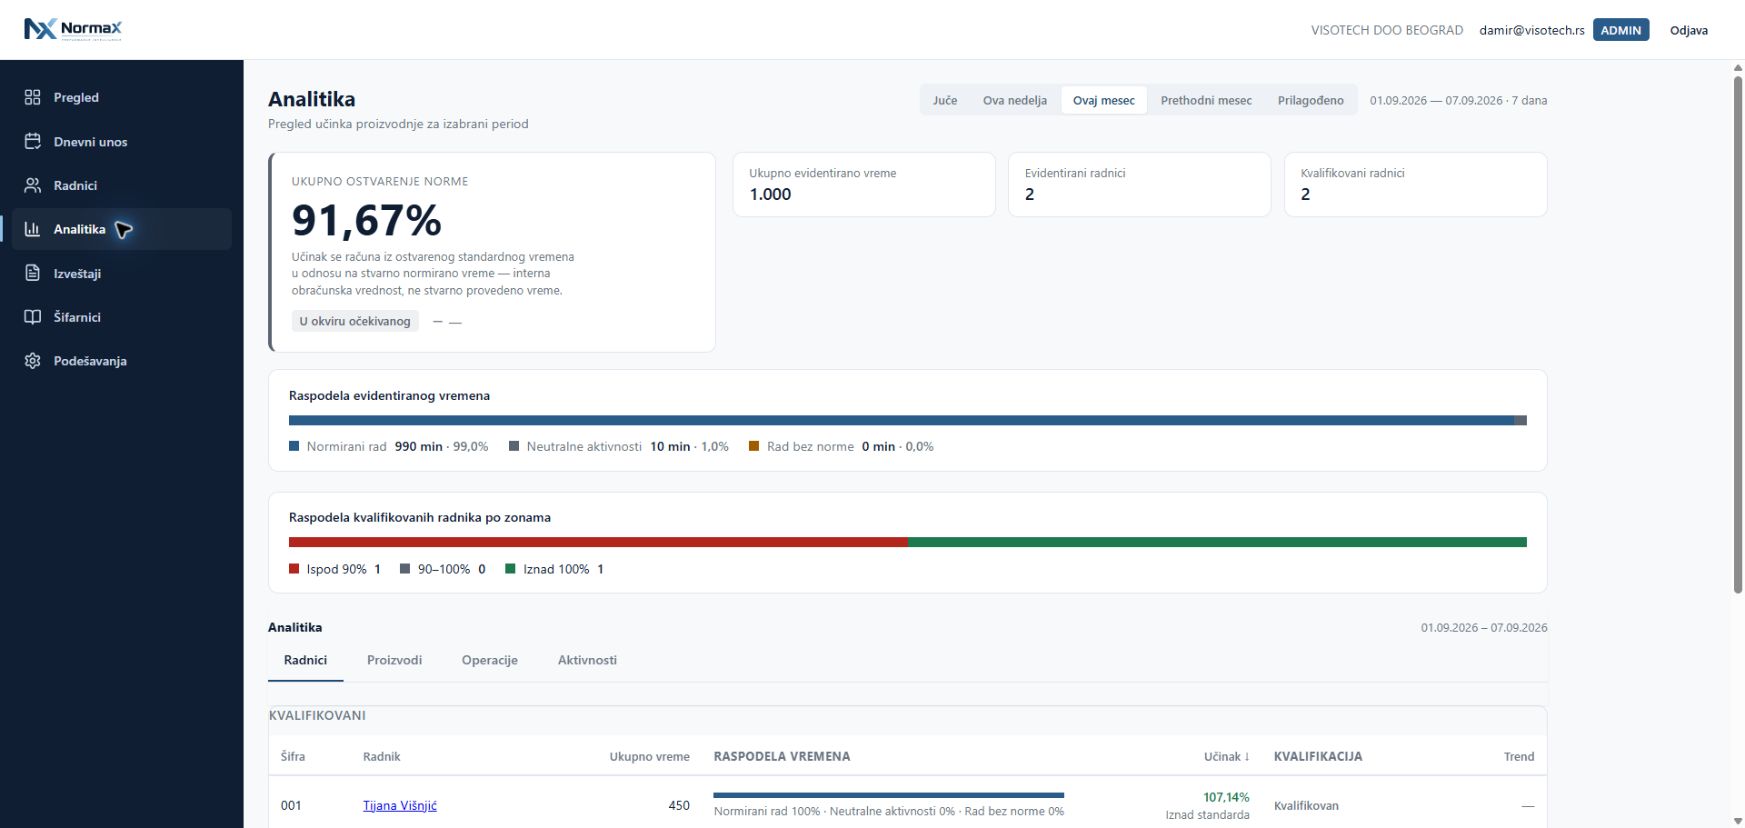This screenshot has height=828, width=1745.
Task: Click the U okviru očekivanog badge
Action: point(355,321)
